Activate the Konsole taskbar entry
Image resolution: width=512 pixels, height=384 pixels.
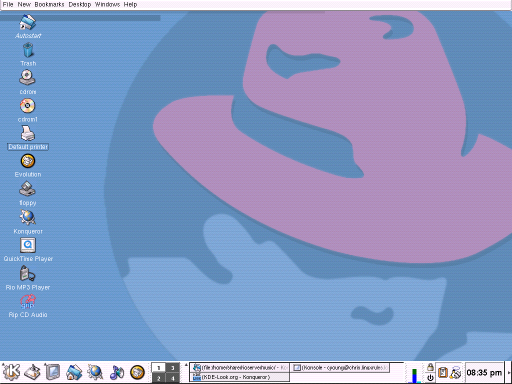coord(340,368)
